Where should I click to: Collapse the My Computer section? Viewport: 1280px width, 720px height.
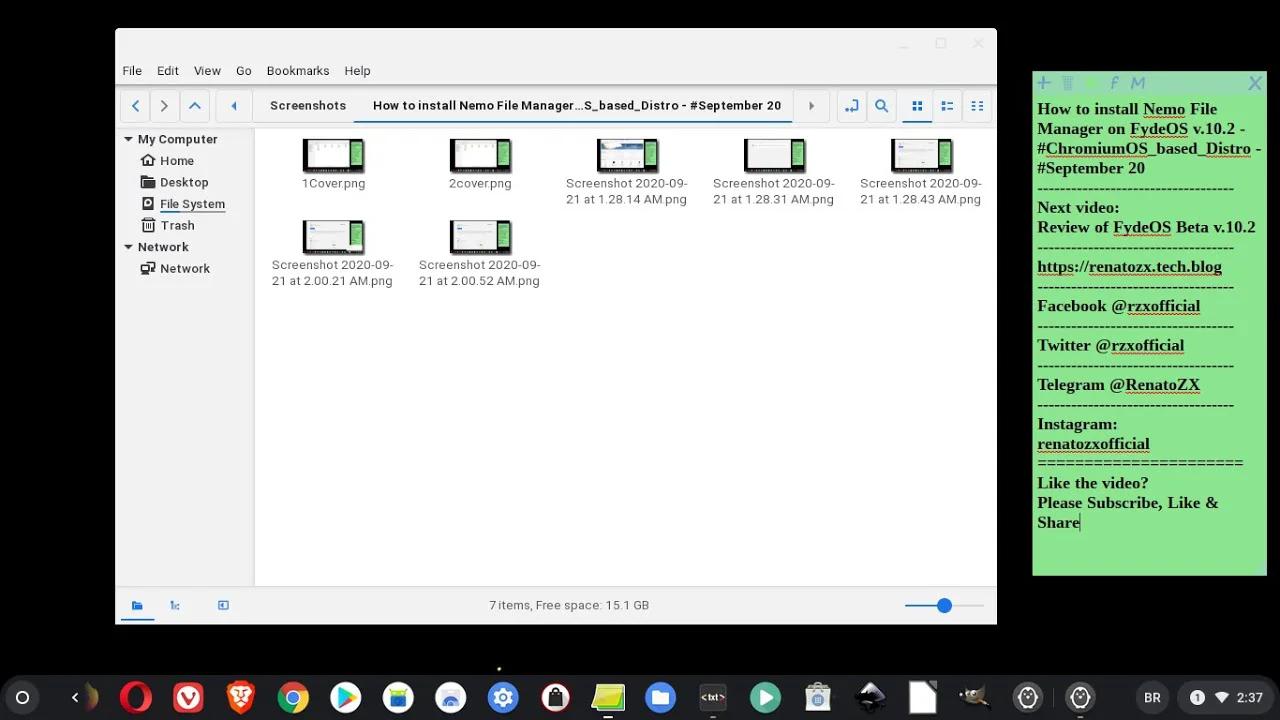tap(128, 139)
